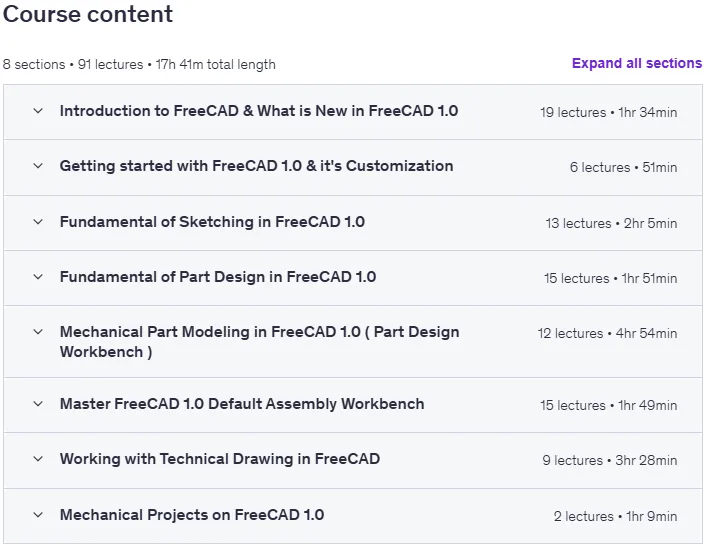Open Mechanical Projects on FreeCAD title
The height and width of the screenshot is (546, 705).
(192, 515)
